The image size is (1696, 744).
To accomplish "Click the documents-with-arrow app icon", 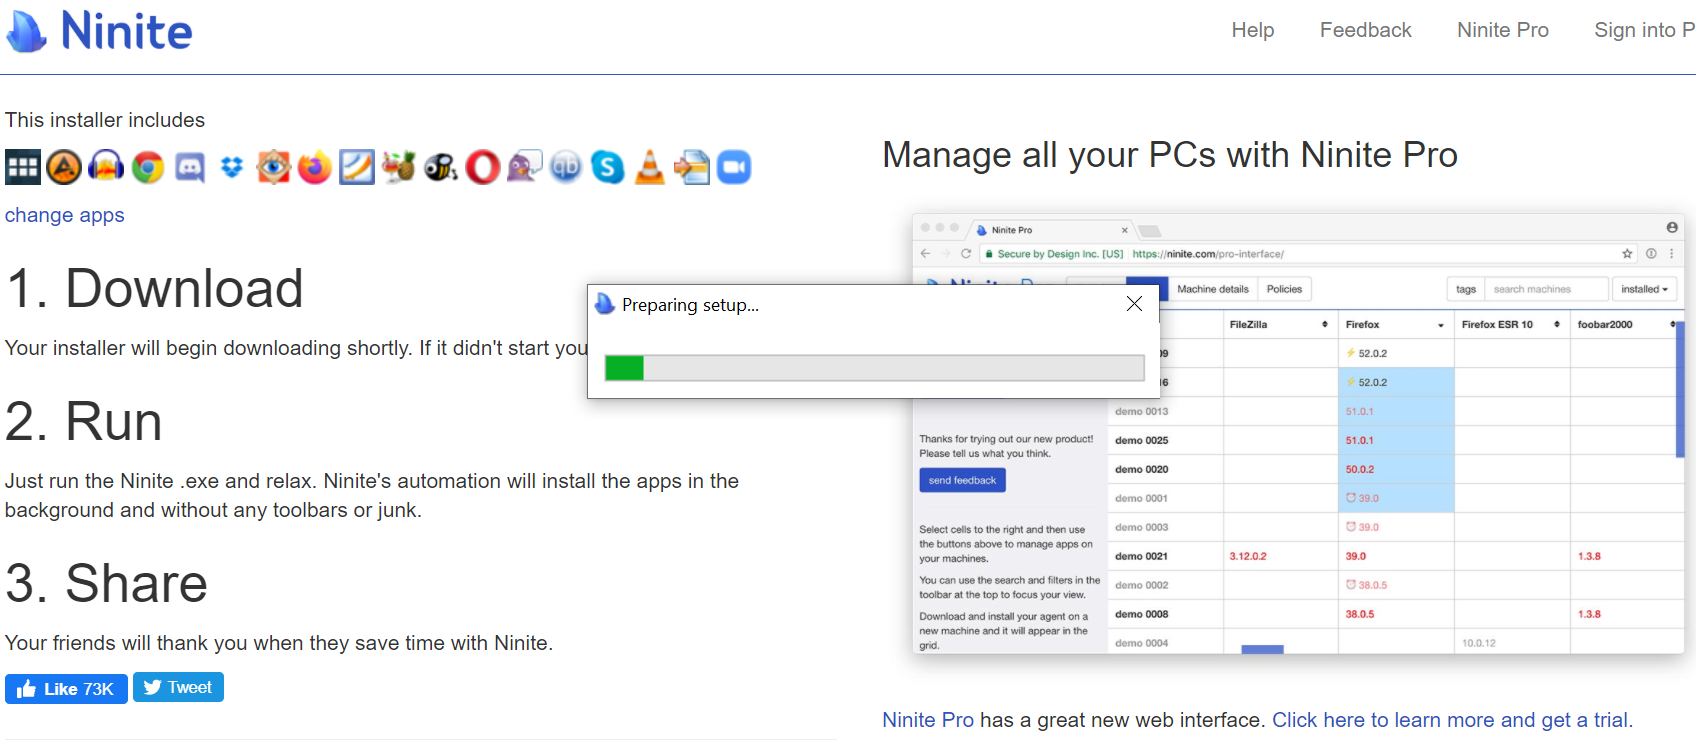I will (x=692, y=167).
